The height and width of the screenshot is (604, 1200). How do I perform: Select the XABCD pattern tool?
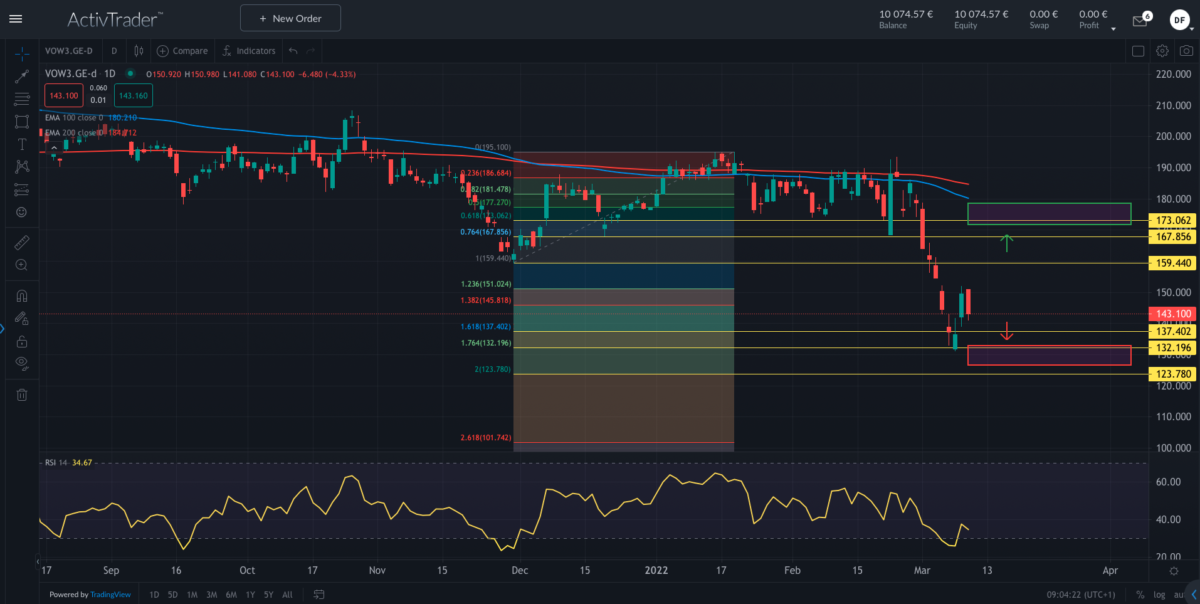[21, 167]
